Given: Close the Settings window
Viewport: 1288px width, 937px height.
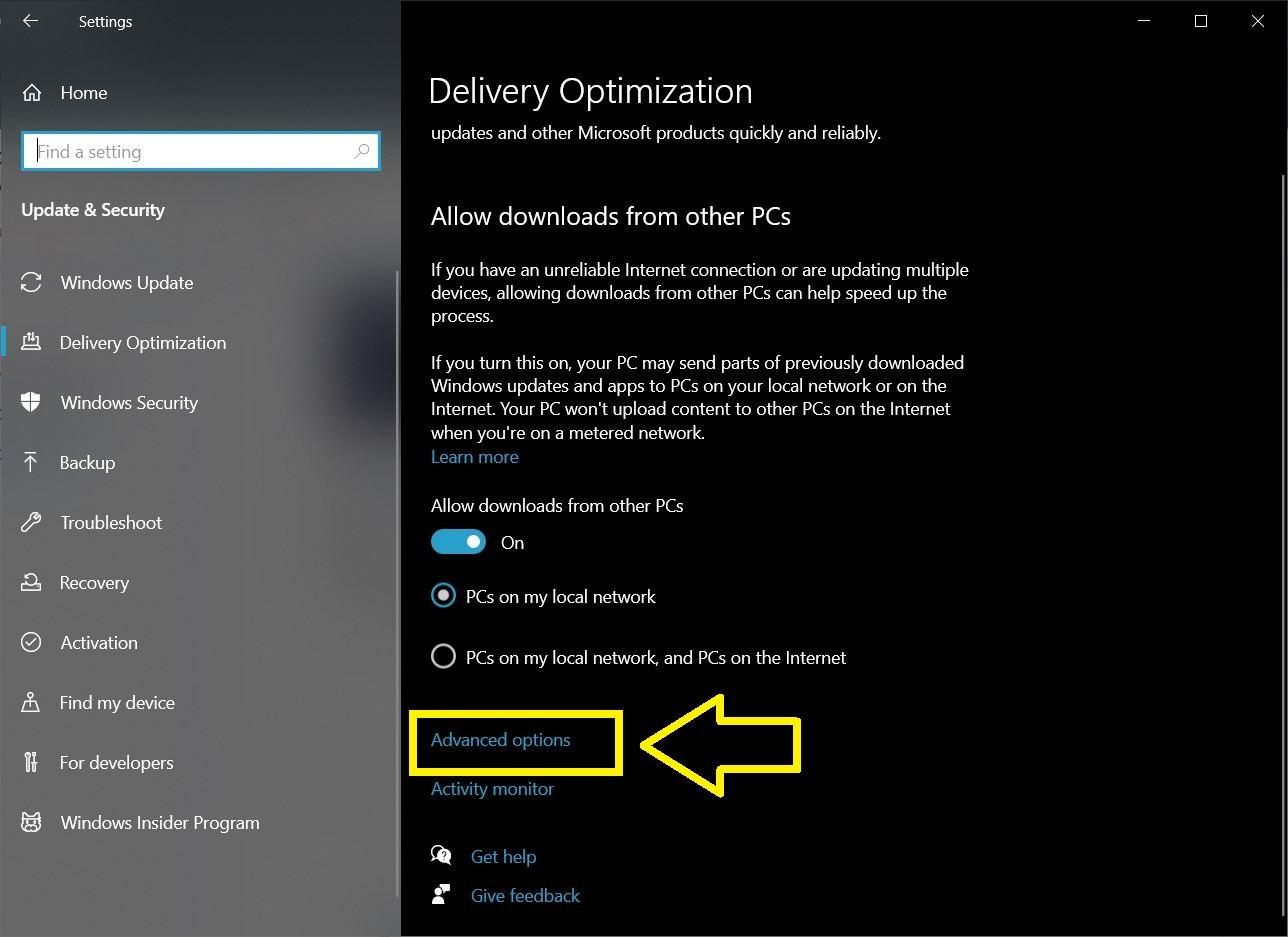Looking at the screenshot, I should tap(1258, 21).
